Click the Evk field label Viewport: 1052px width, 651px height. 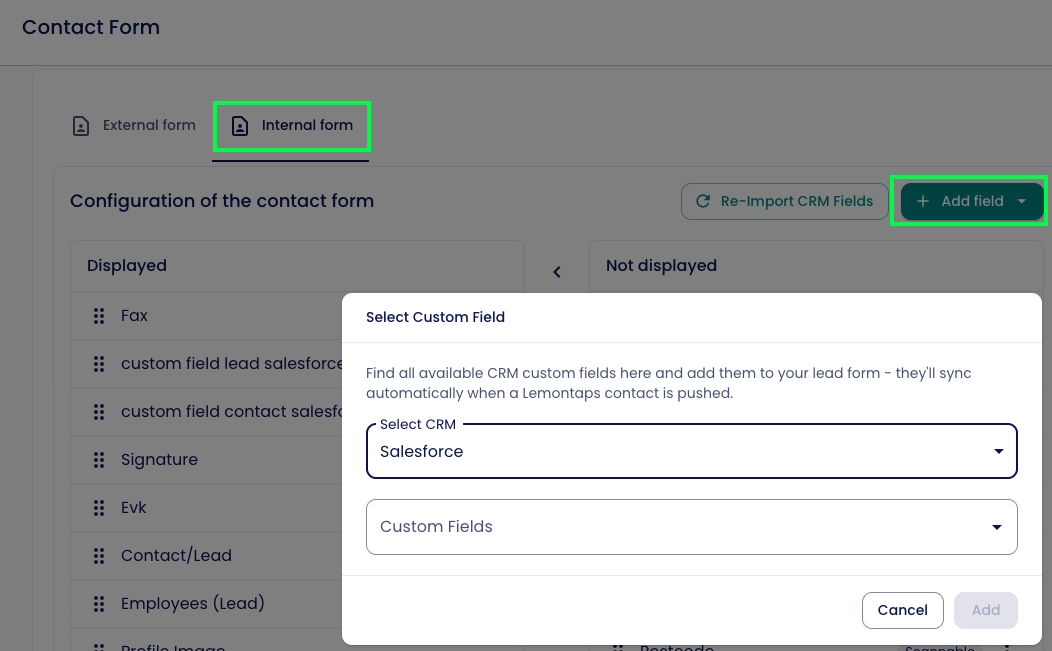coord(134,508)
